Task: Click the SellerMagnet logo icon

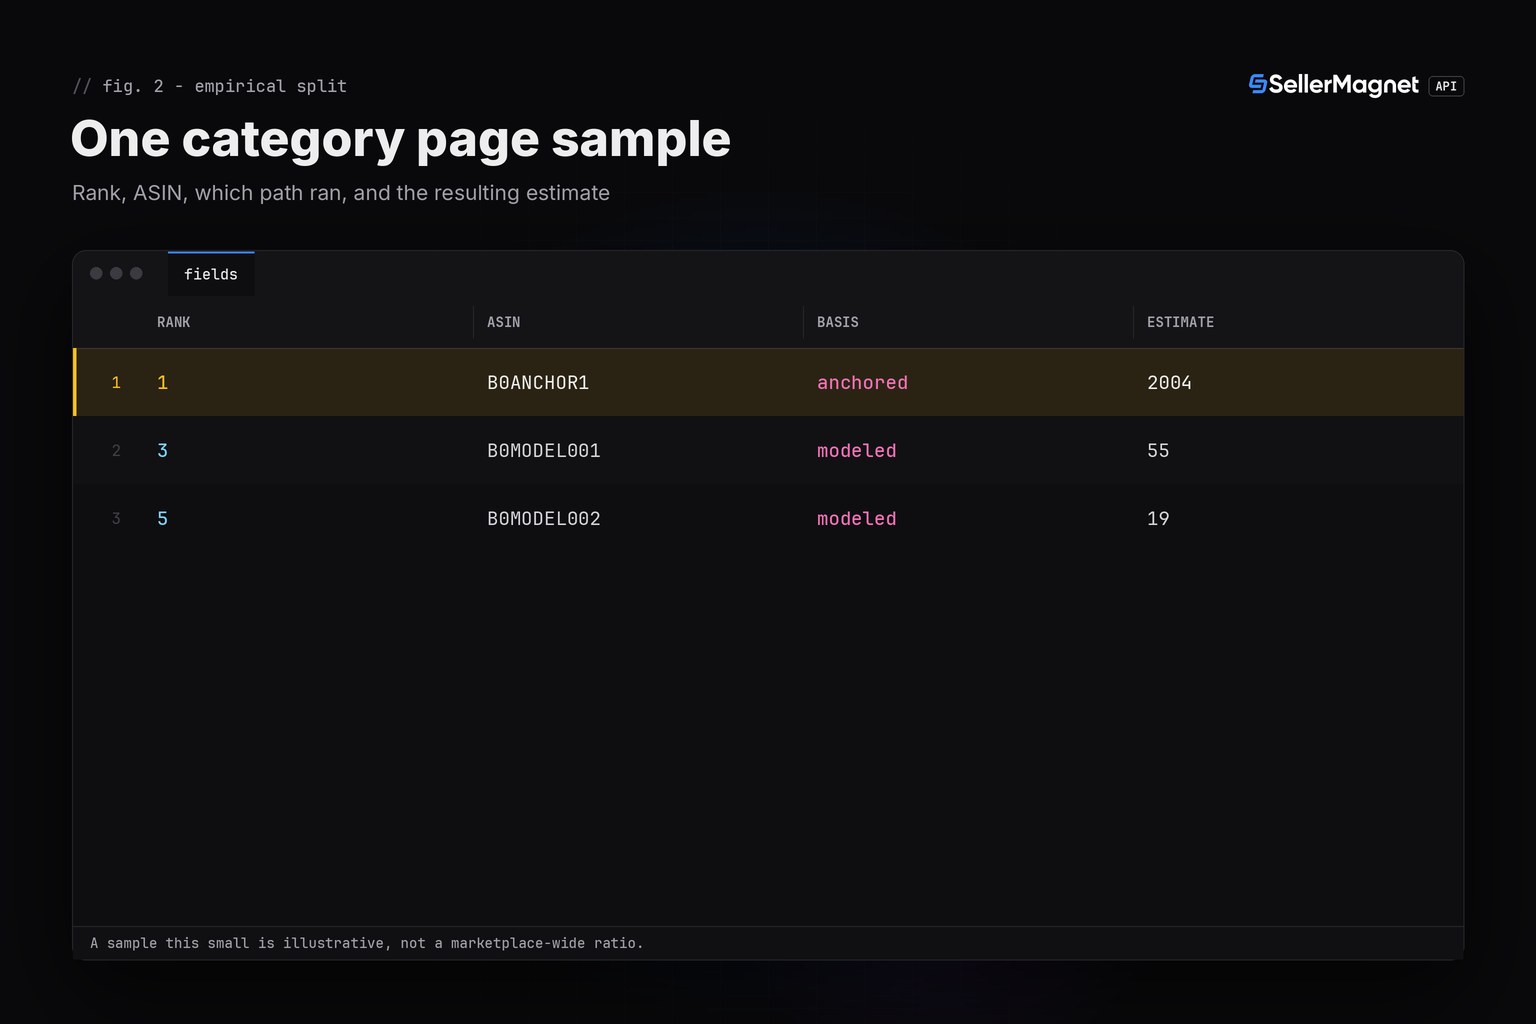Action: (1257, 85)
